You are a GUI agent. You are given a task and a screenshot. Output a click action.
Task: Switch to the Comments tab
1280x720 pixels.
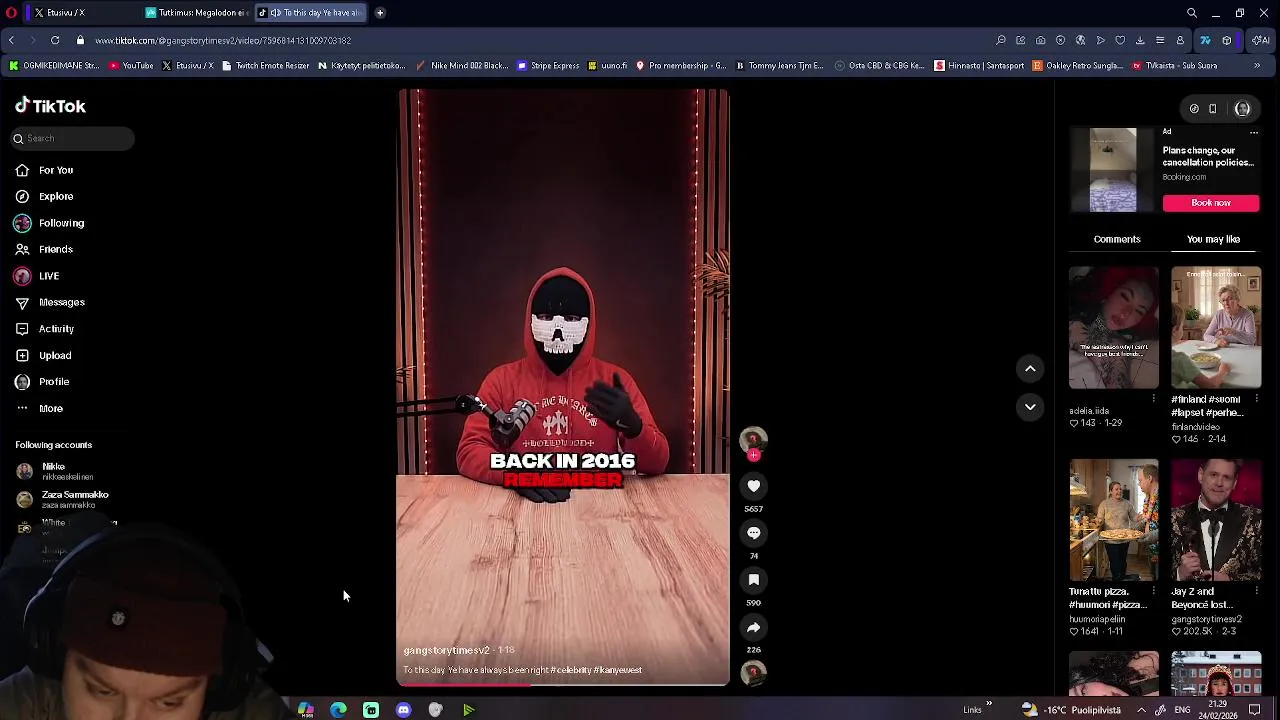[x=1117, y=239]
